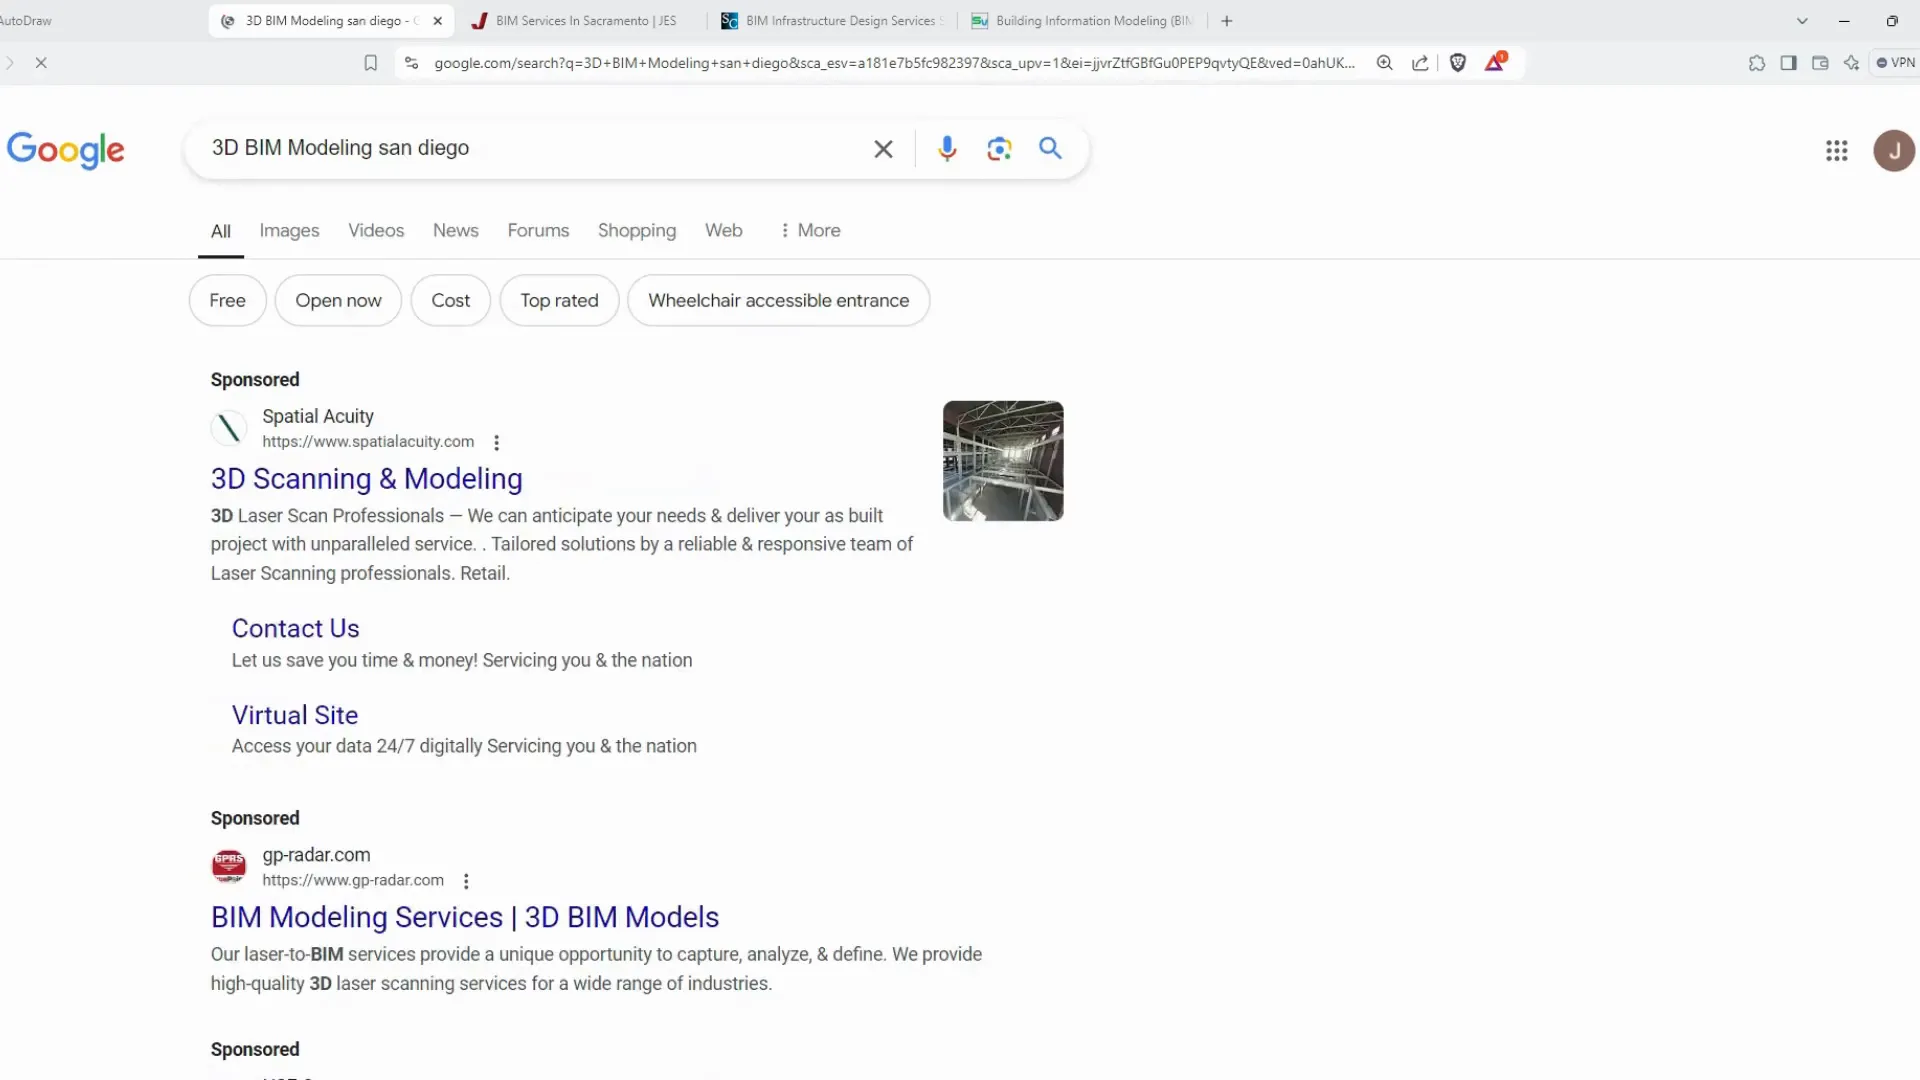The image size is (1920, 1080).
Task: Switch to Web results
Action: (724, 231)
